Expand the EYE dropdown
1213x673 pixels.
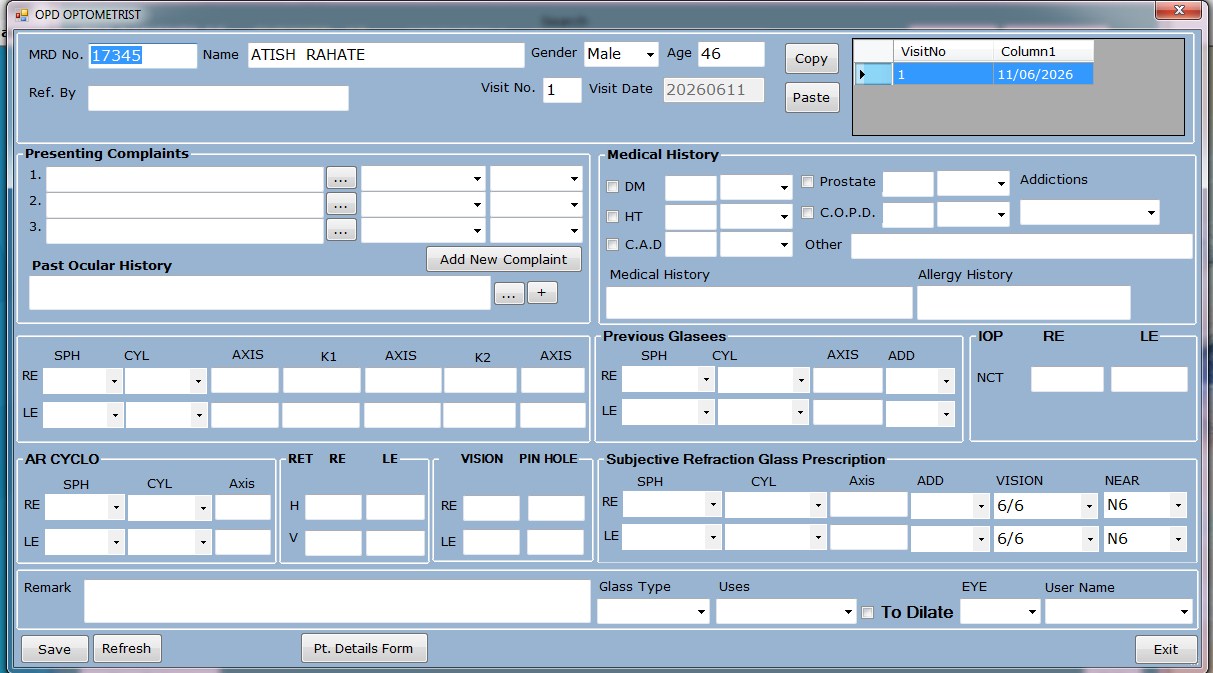(1000, 611)
